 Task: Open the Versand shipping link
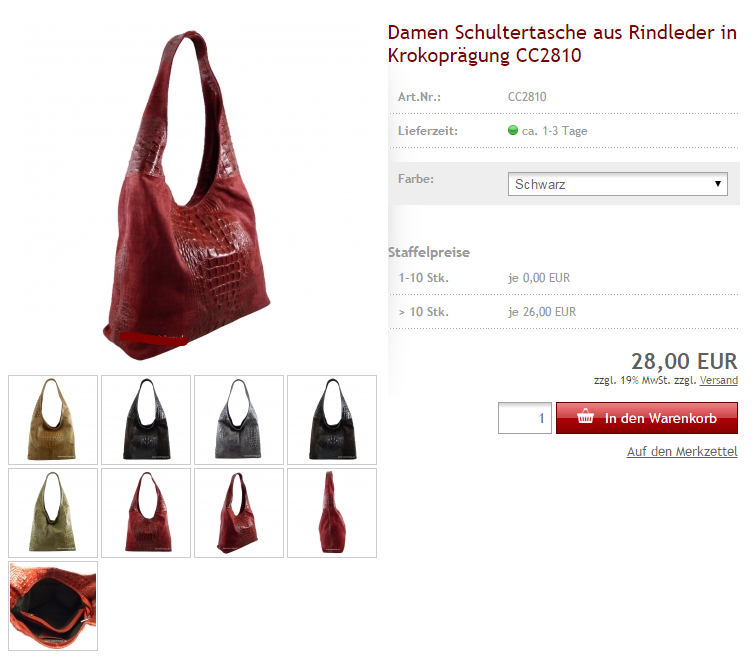718,380
